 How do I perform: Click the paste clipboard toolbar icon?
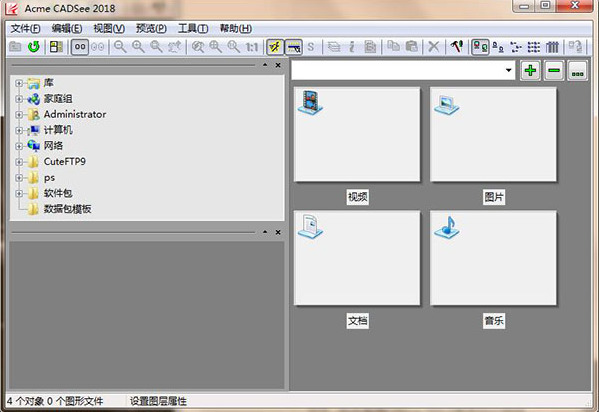[411, 47]
